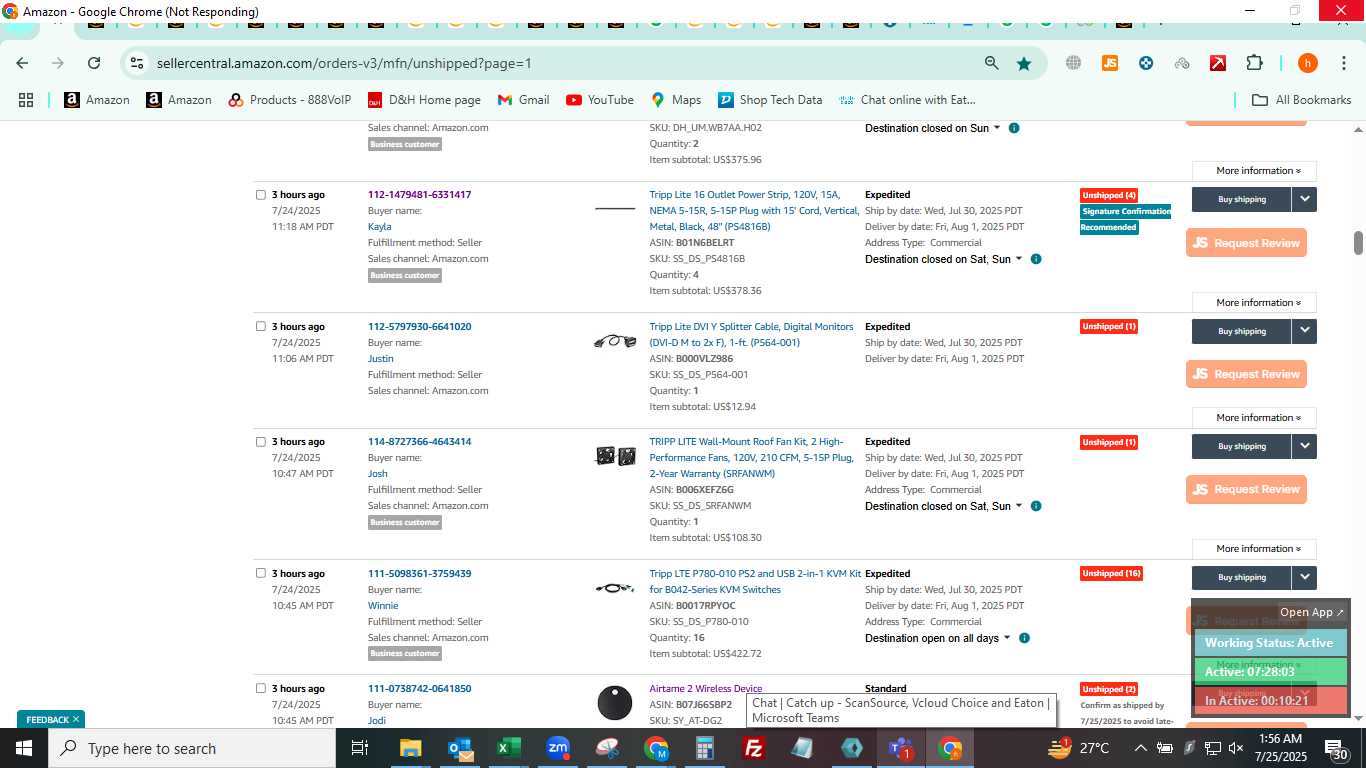Open Task View on the taskbar
The width and height of the screenshot is (1366, 768).
(x=361, y=748)
